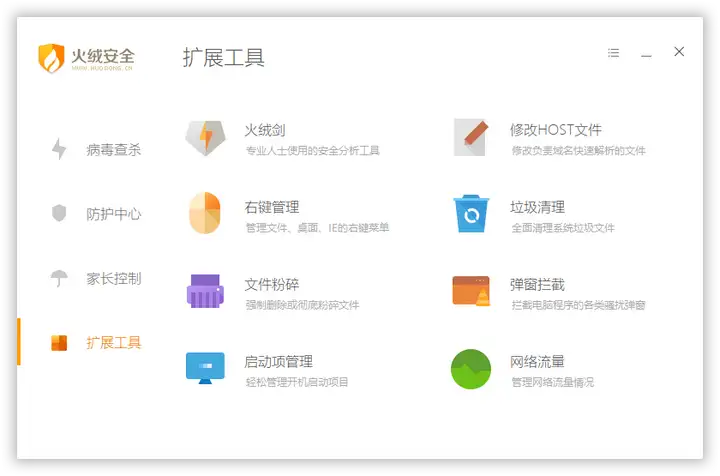Open the 火绒剑 pentagon lightning icon

click(x=205, y=138)
